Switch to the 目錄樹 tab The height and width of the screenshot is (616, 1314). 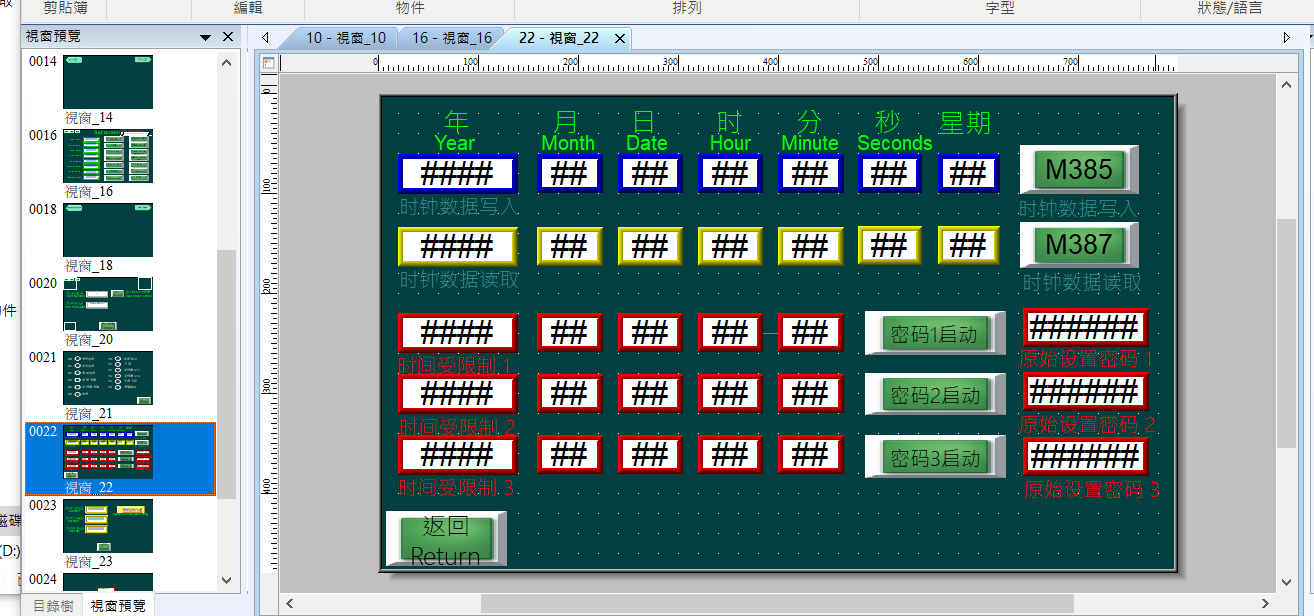(52, 606)
